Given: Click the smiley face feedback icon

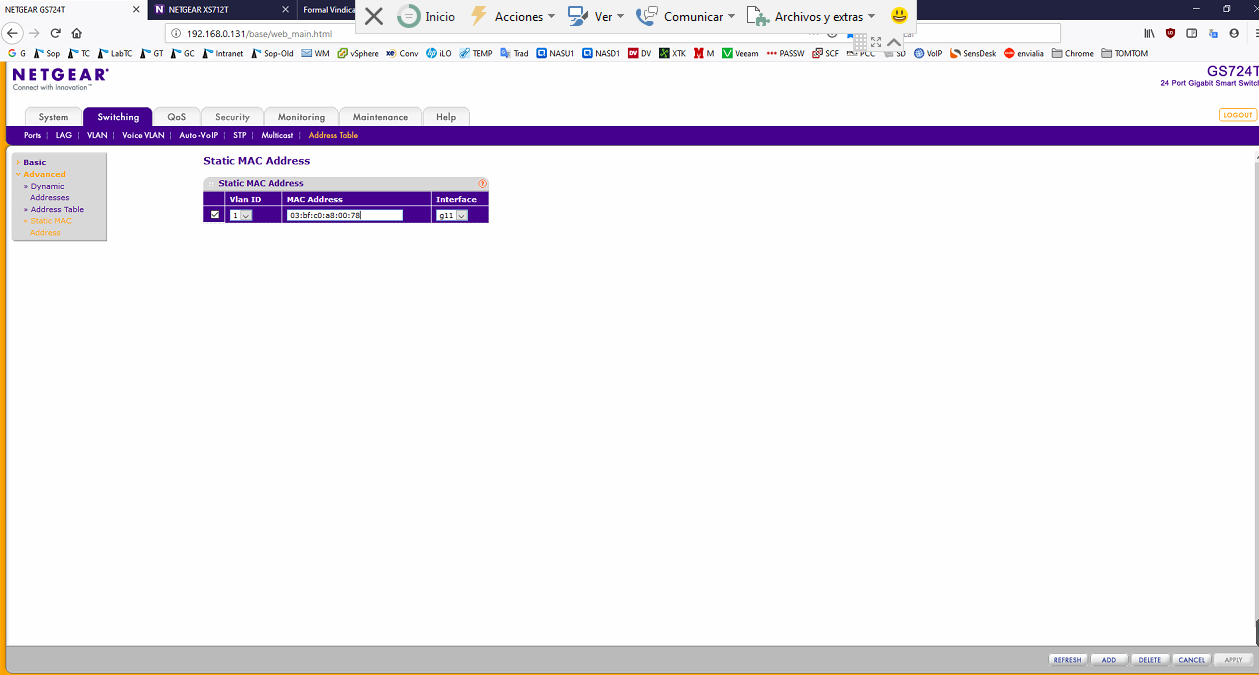Looking at the screenshot, I should coord(899,16).
